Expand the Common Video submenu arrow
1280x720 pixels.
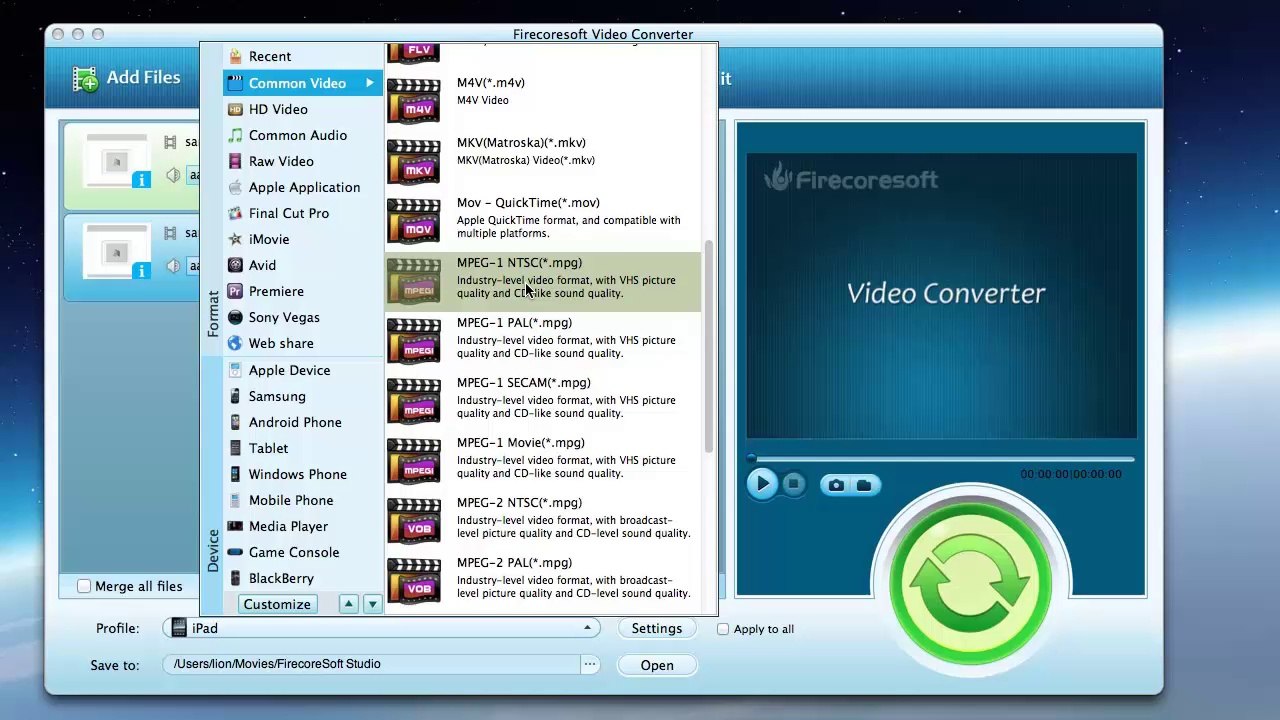pos(369,83)
